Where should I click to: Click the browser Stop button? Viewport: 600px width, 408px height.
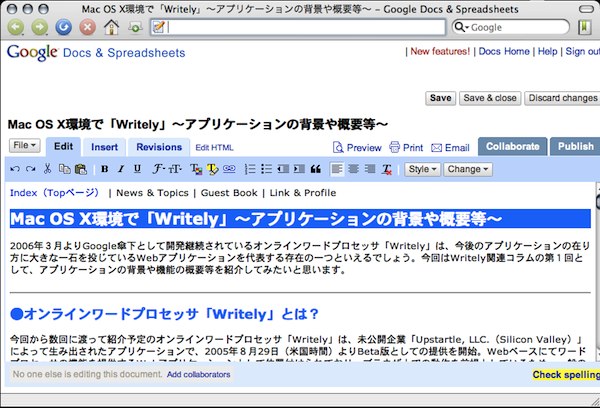88,27
